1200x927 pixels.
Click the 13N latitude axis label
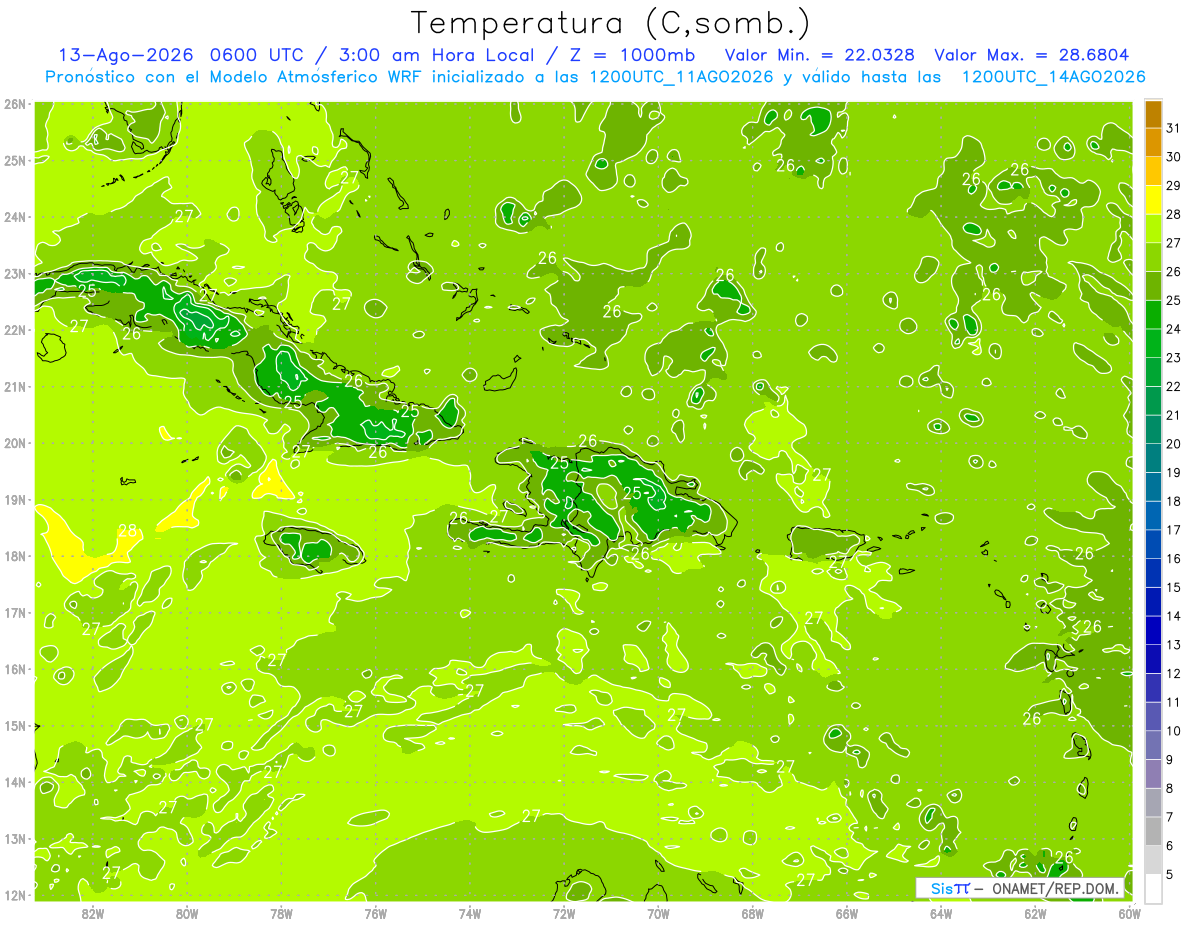pyautogui.click(x=15, y=838)
